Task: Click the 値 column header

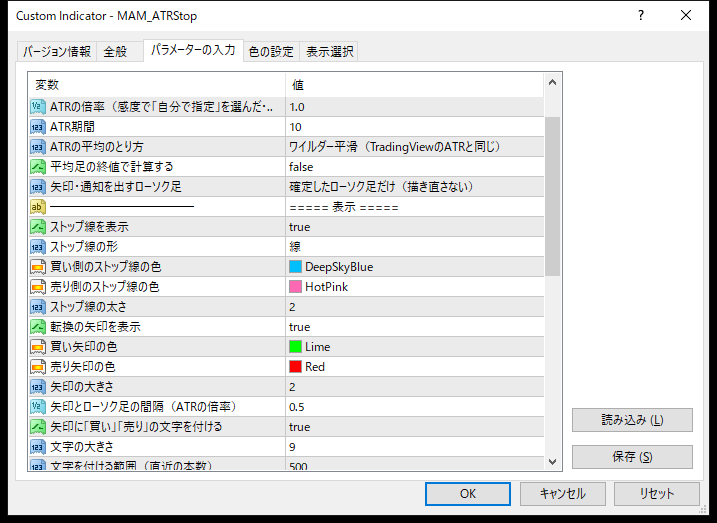Action: click(415, 85)
